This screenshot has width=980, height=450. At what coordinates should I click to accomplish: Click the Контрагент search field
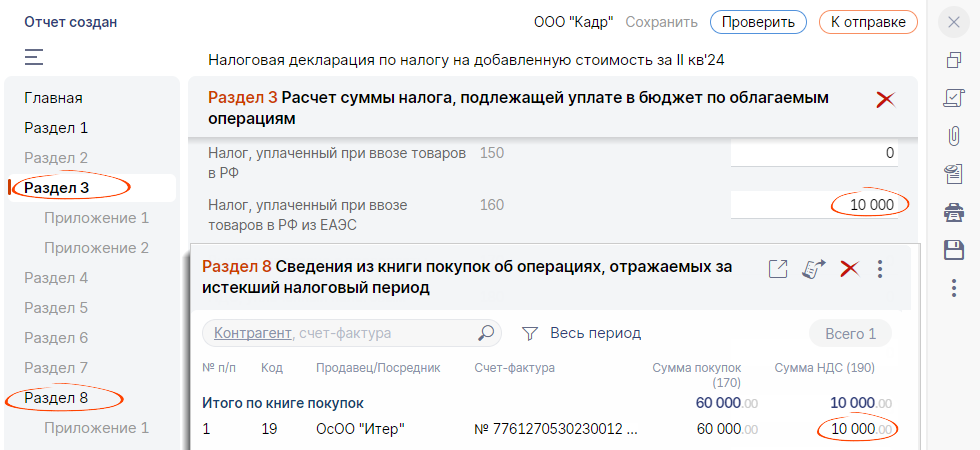click(x=340, y=333)
